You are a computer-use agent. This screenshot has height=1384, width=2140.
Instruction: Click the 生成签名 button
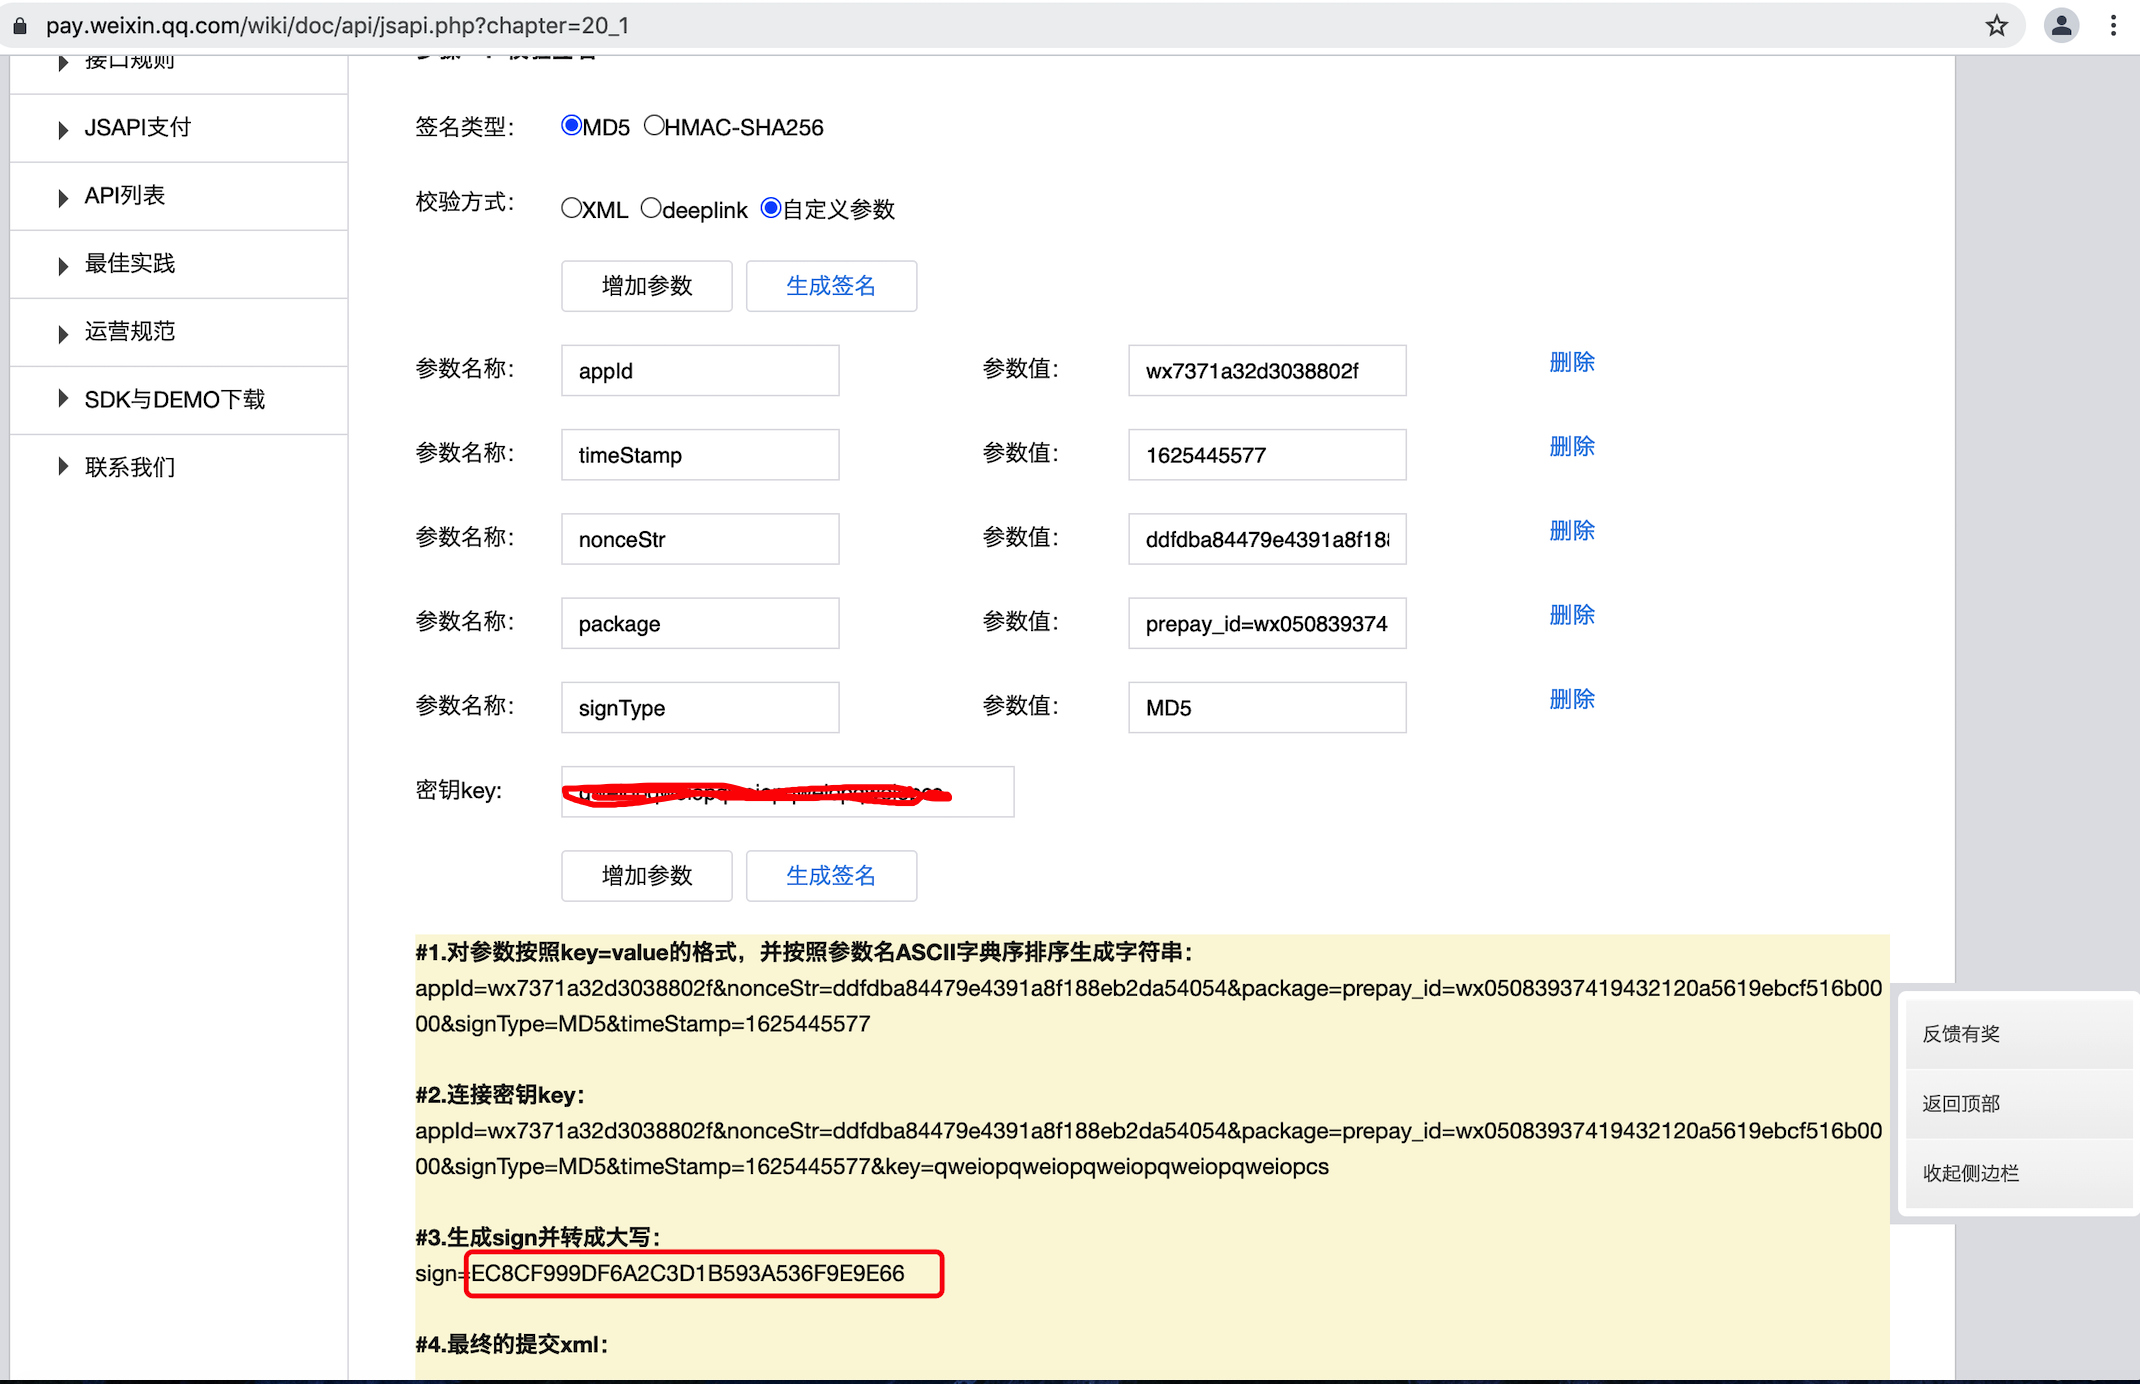pos(831,286)
